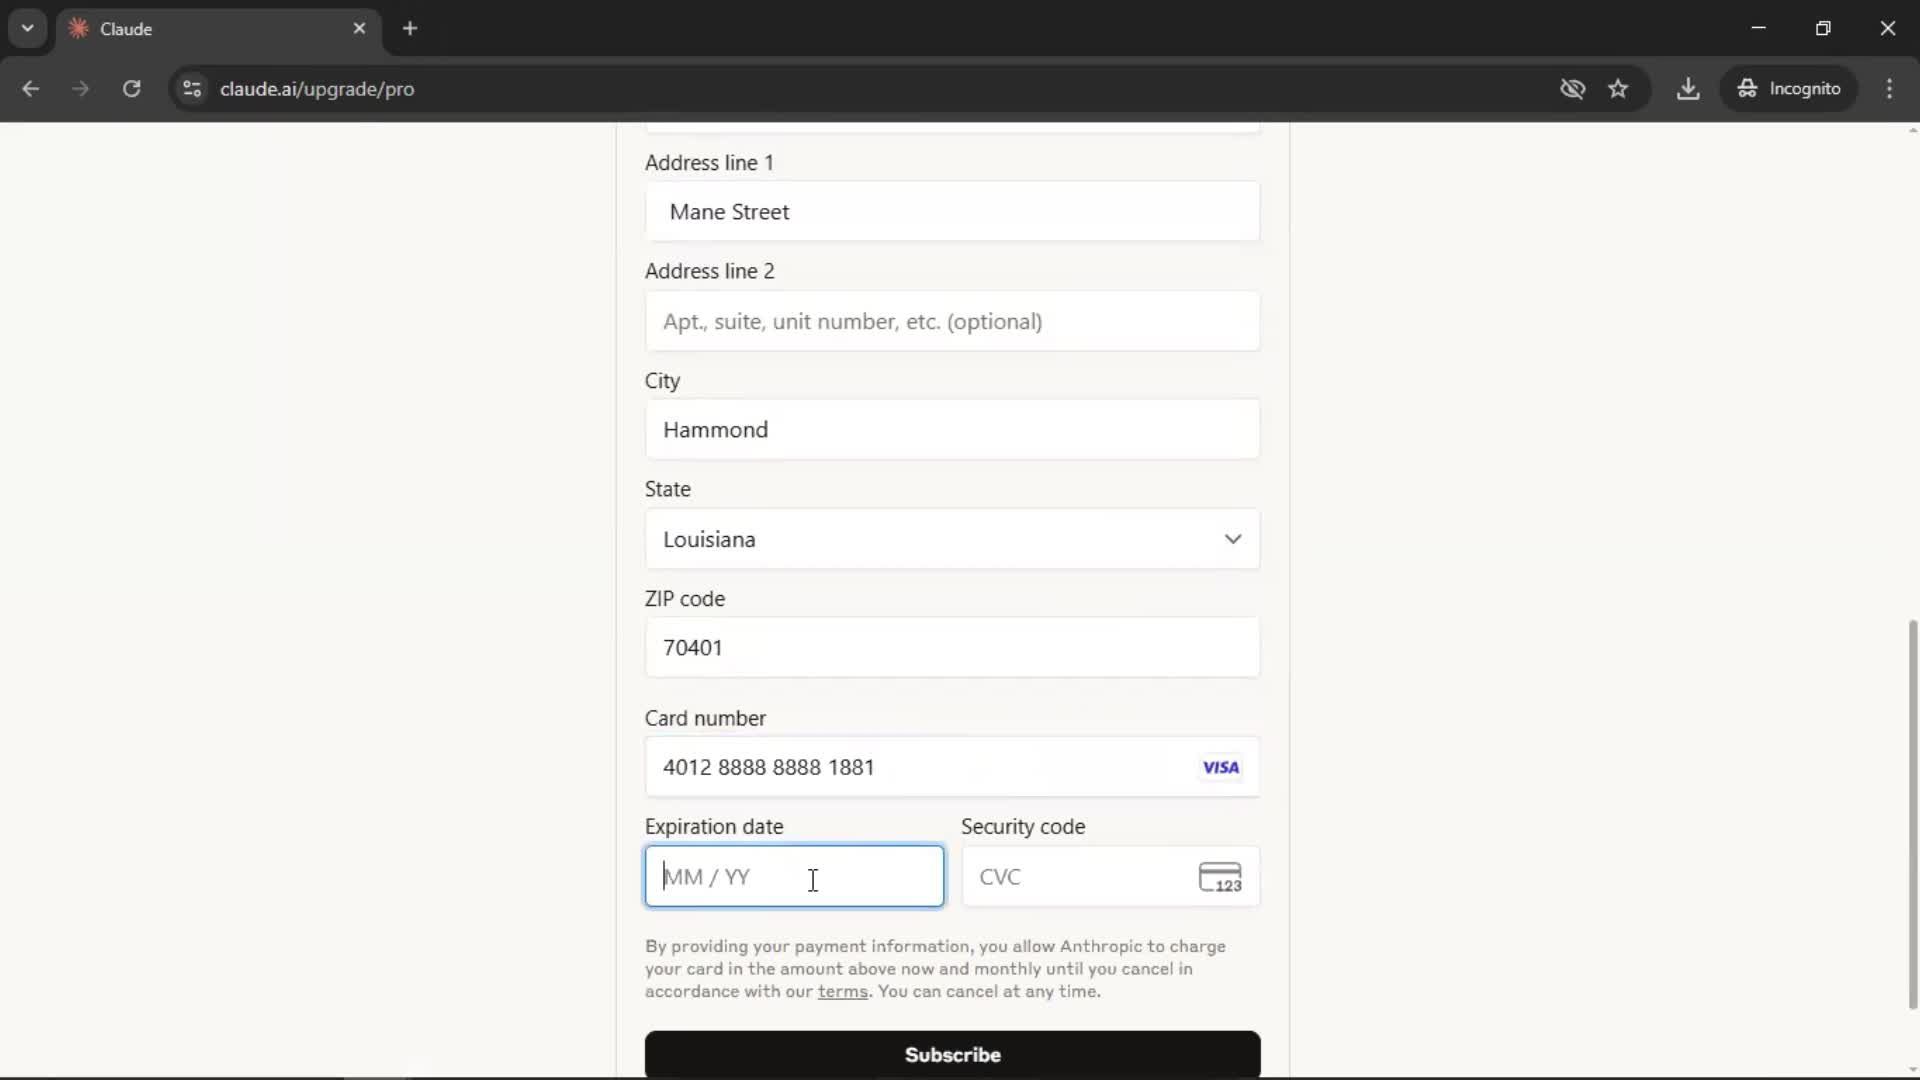Screen dimensions: 1920x1080
Task: Open the terms link
Action: pyautogui.click(x=842, y=991)
